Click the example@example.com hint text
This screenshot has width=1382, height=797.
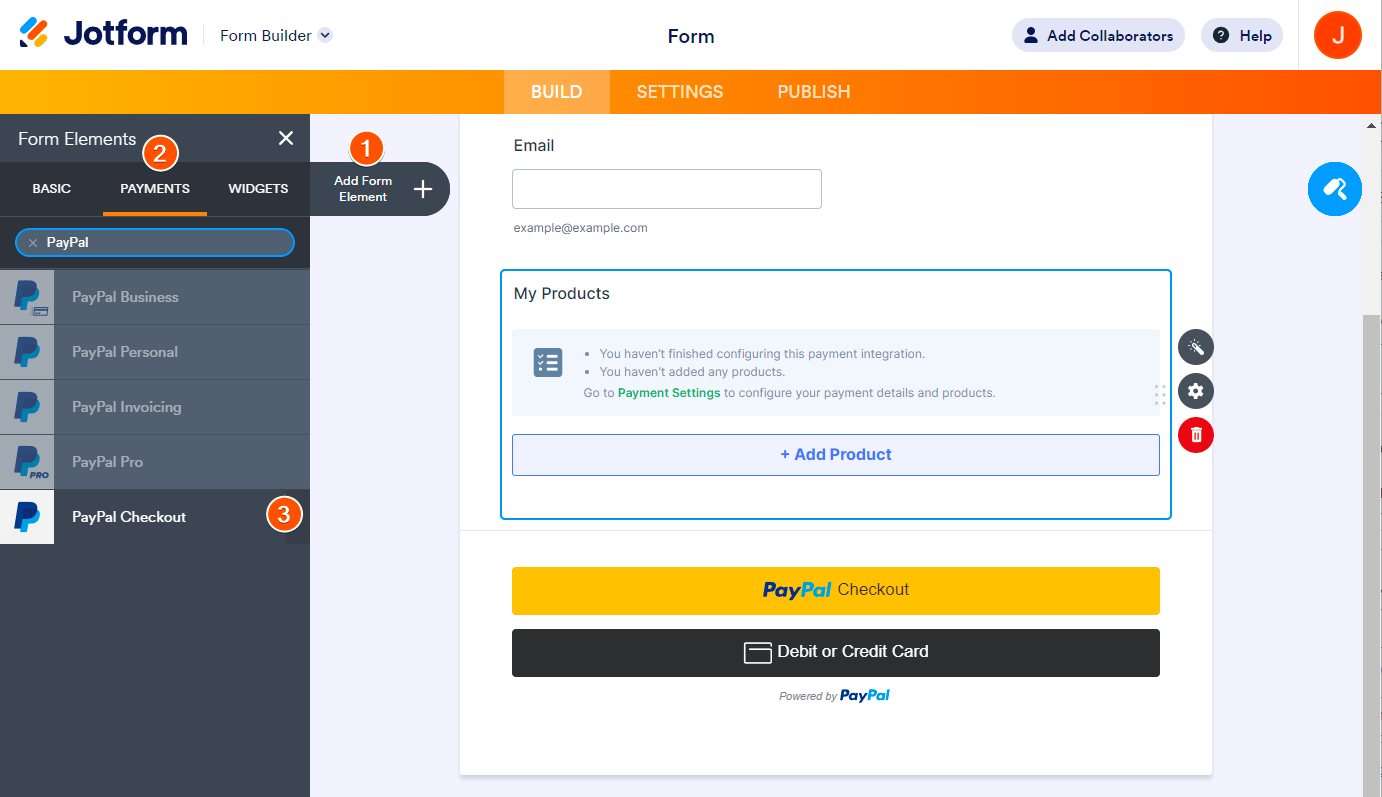[581, 228]
